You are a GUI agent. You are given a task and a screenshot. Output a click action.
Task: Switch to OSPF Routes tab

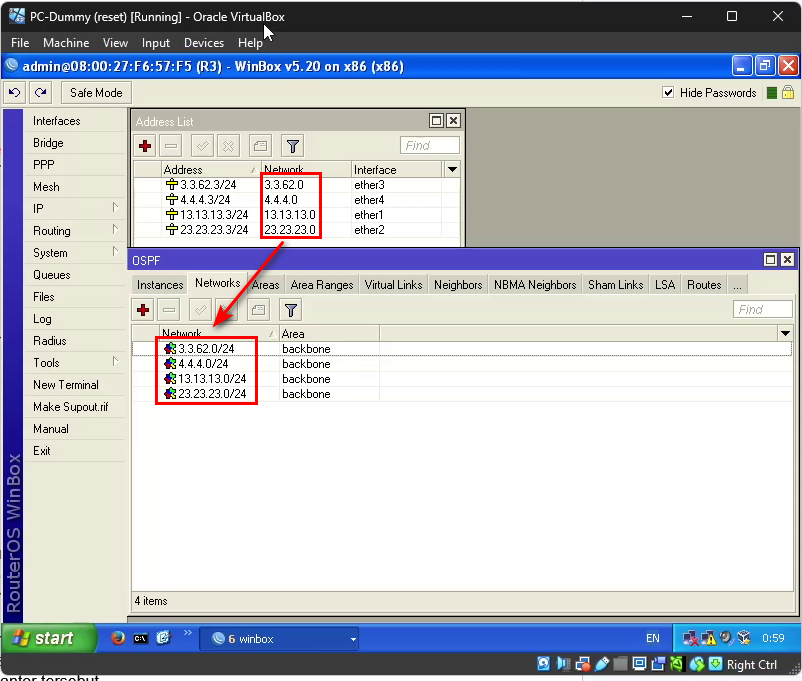coord(704,285)
